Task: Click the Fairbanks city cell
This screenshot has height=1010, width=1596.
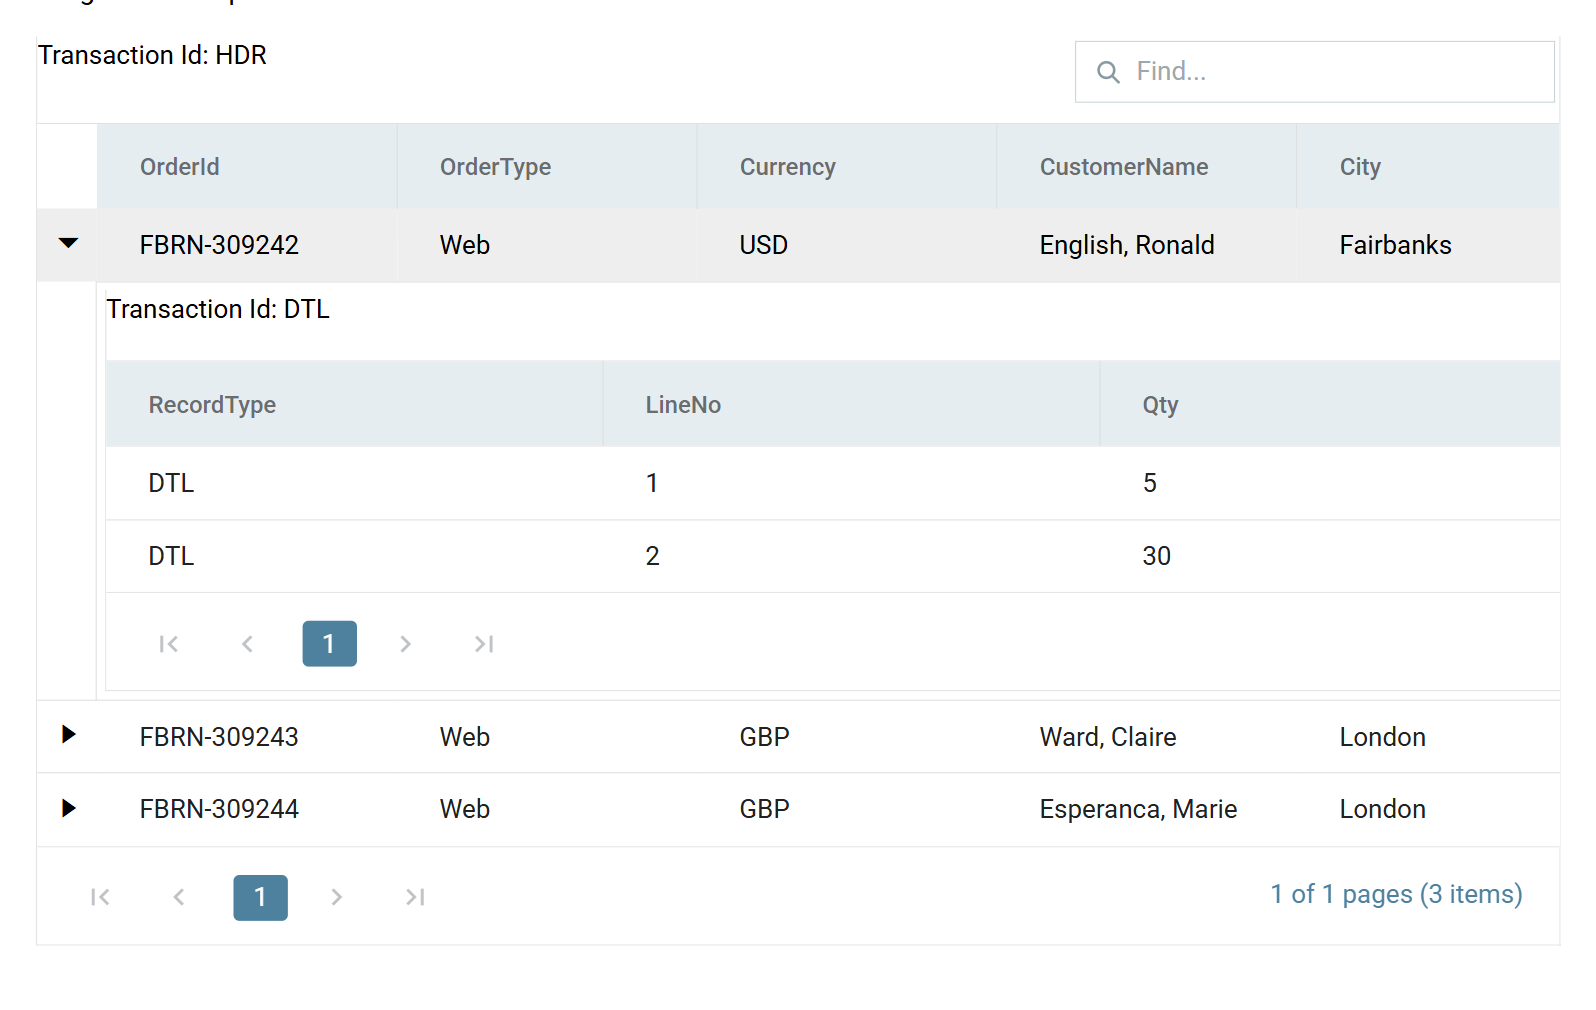Action: click(x=1428, y=245)
